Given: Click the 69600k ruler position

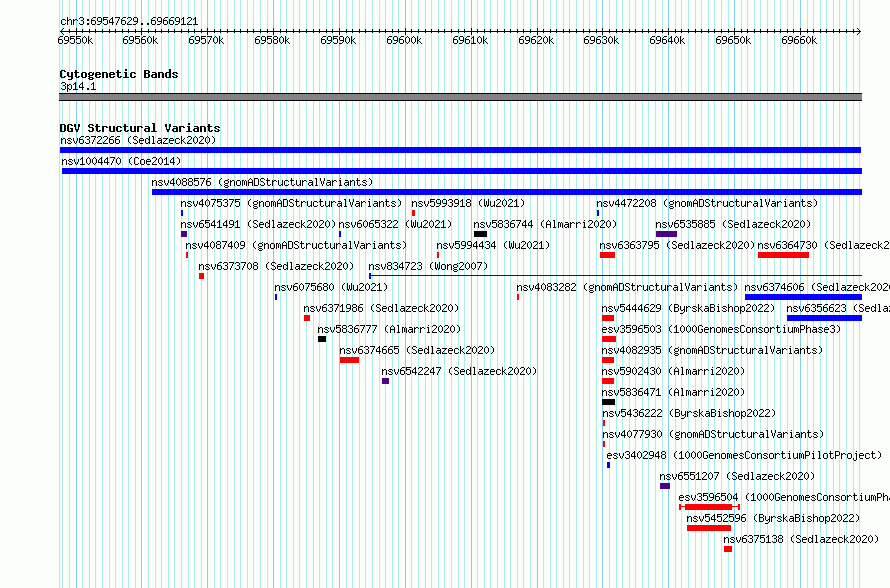Looking at the screenshot, I should (x=404, y=40).
